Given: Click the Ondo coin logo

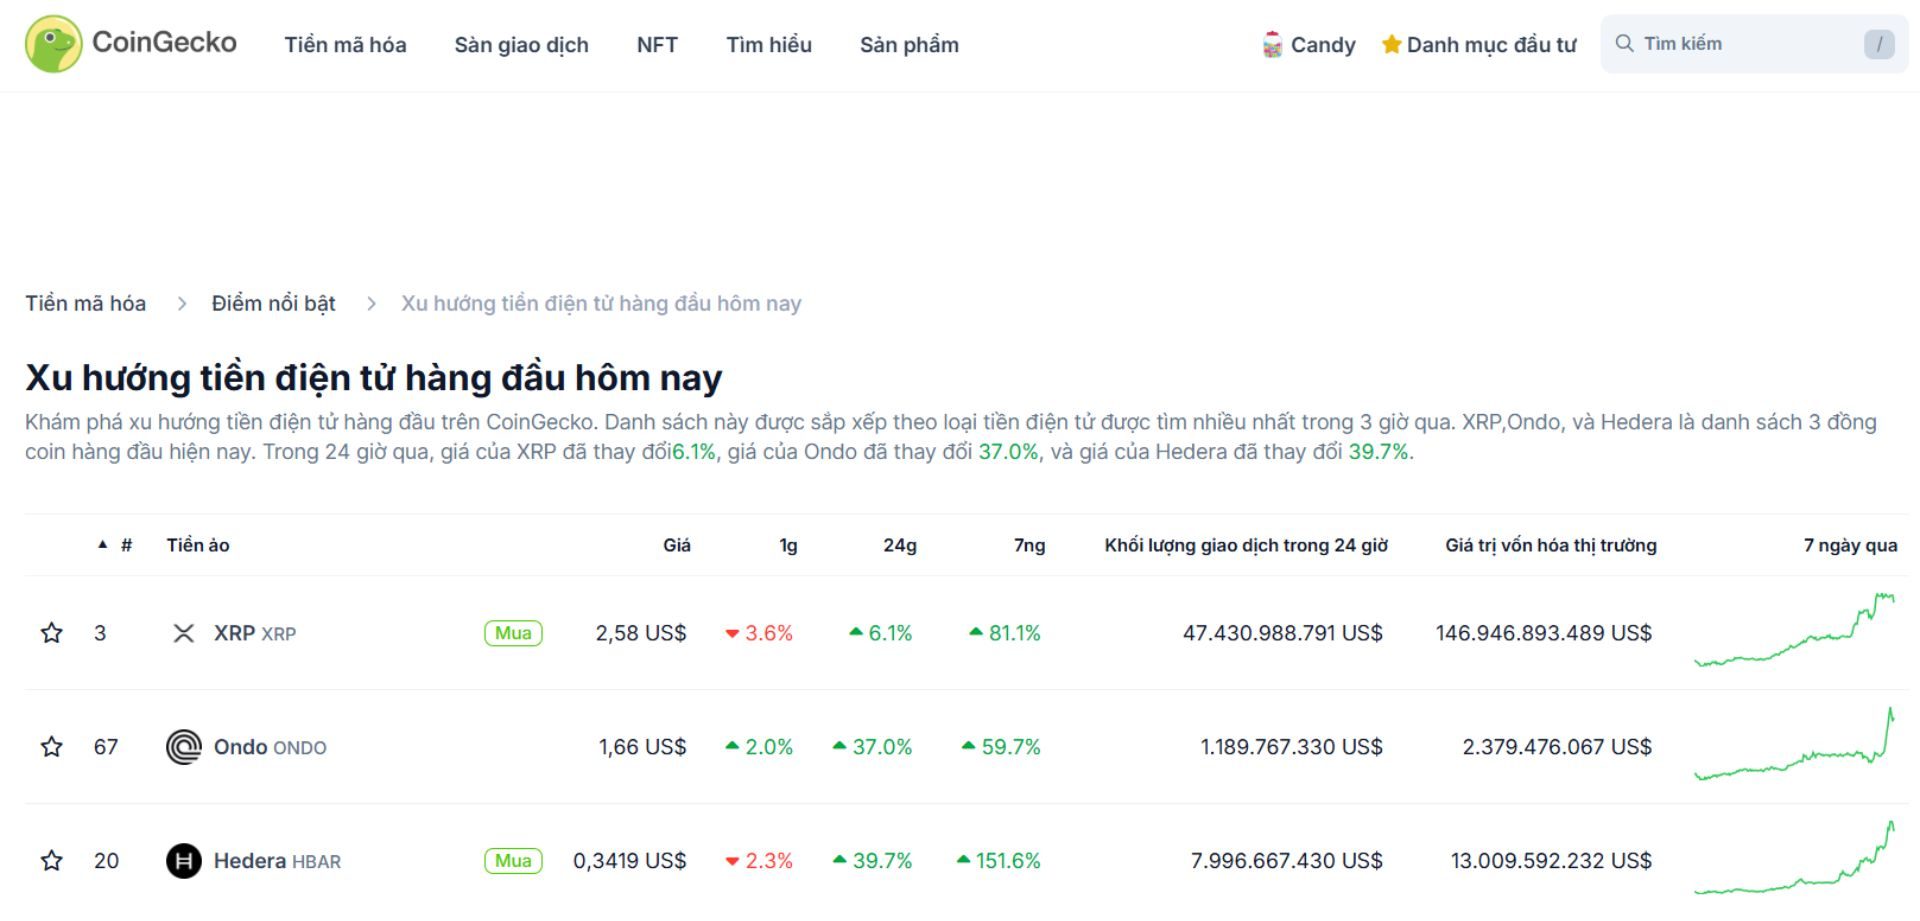Looking at the screenshot, I should pos(183,746).
